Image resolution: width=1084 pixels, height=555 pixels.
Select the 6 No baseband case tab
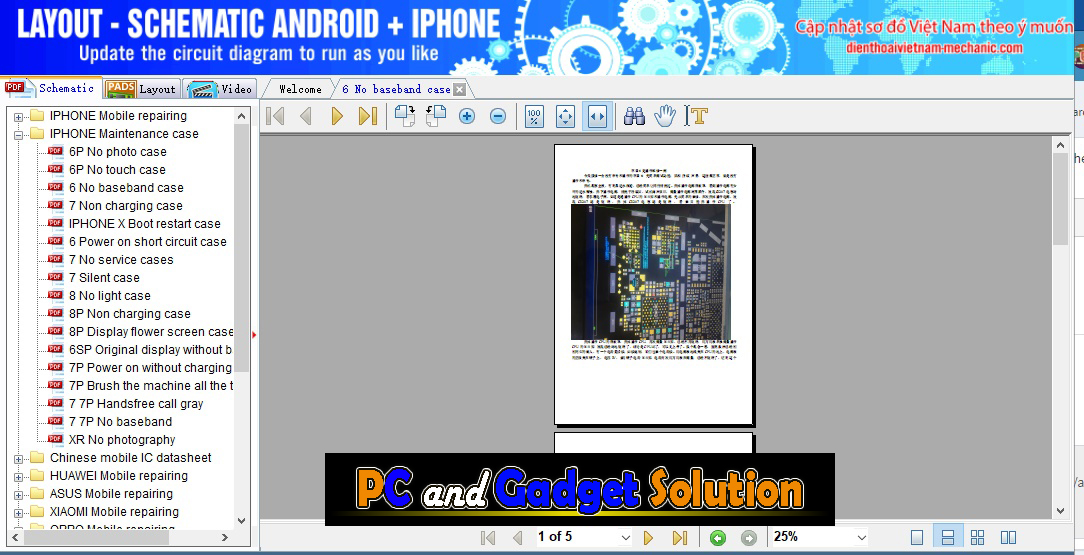(396, 89)
